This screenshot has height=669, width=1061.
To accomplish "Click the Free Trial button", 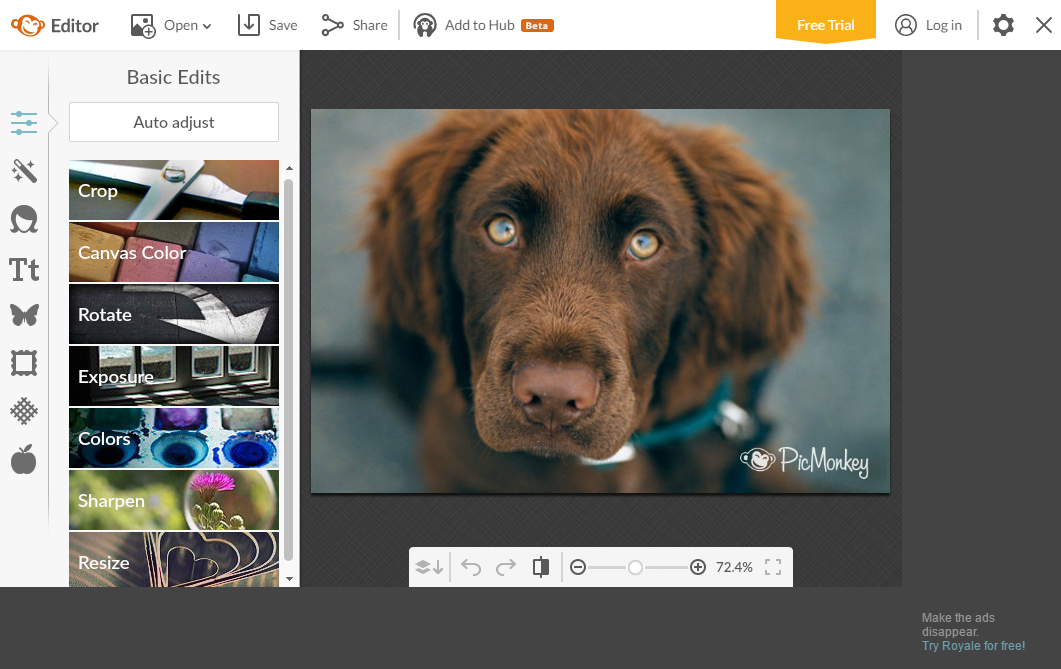I will pos(825,25).
